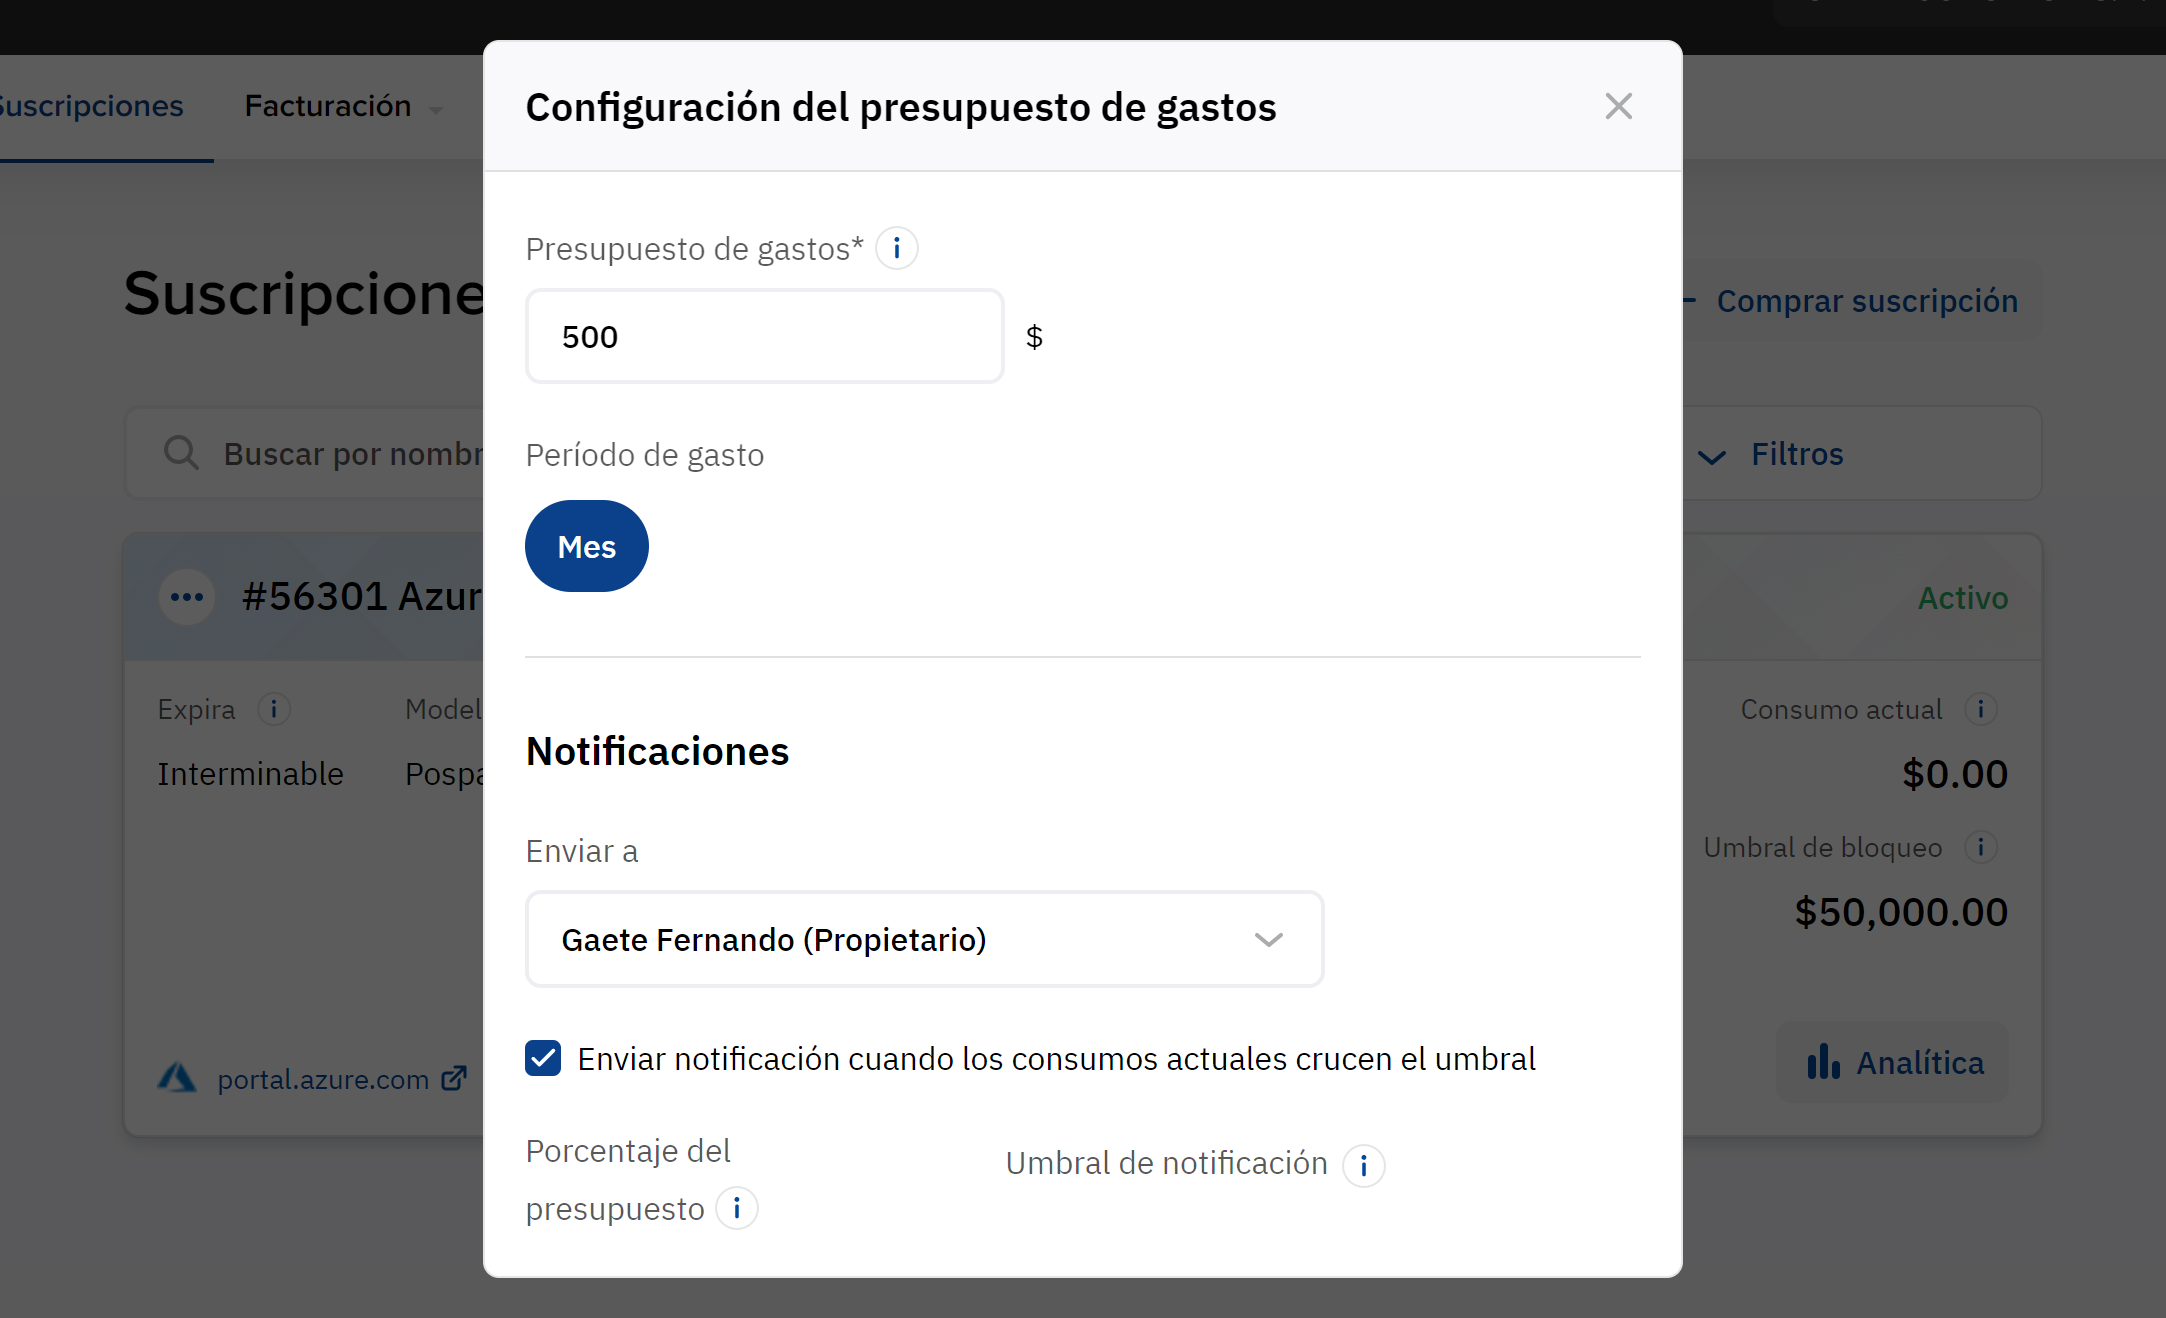Click info icon next to Umbral de bloqueo

[x=1980, y=847]
